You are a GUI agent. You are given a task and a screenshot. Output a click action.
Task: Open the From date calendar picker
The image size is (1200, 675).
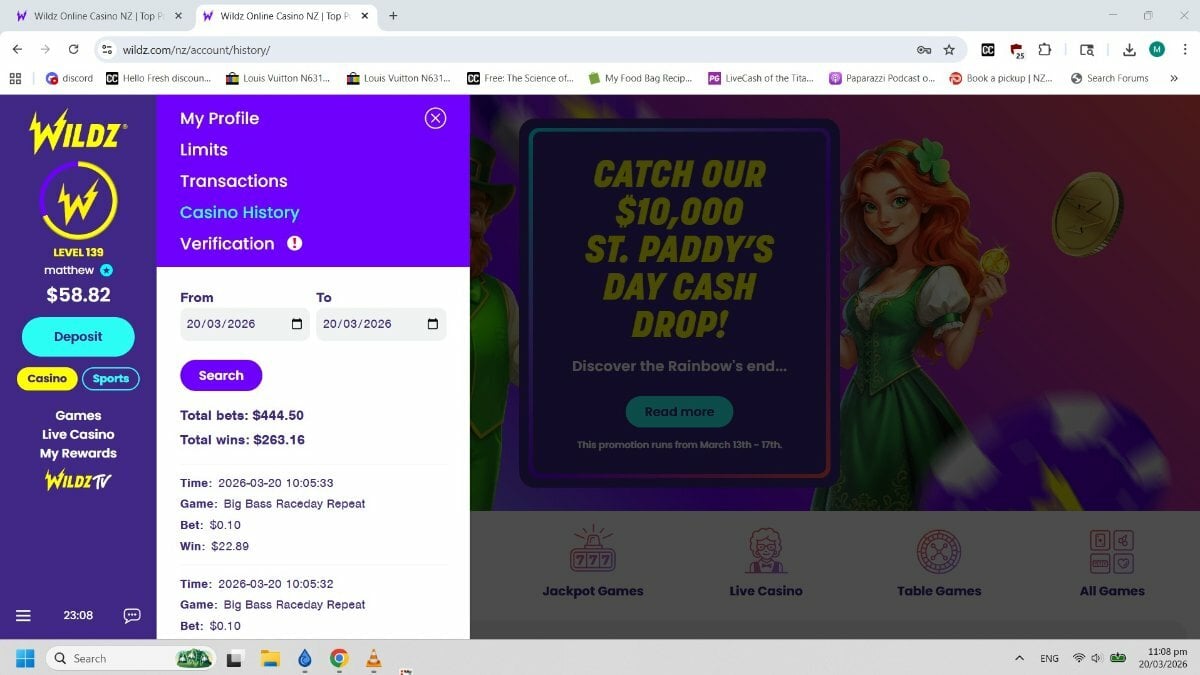tap(297, 324)
